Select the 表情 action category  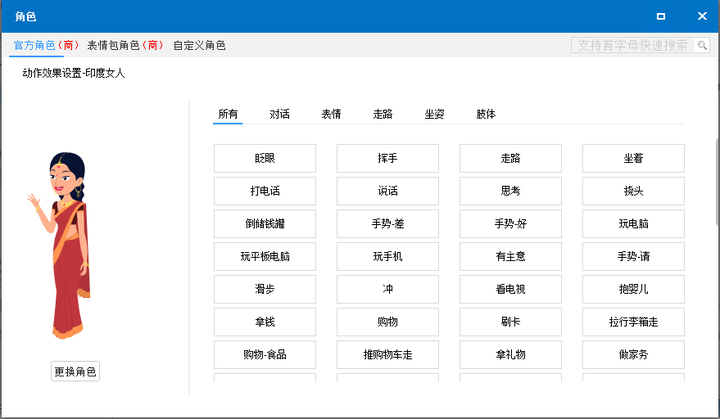click(x=331, y=114)
